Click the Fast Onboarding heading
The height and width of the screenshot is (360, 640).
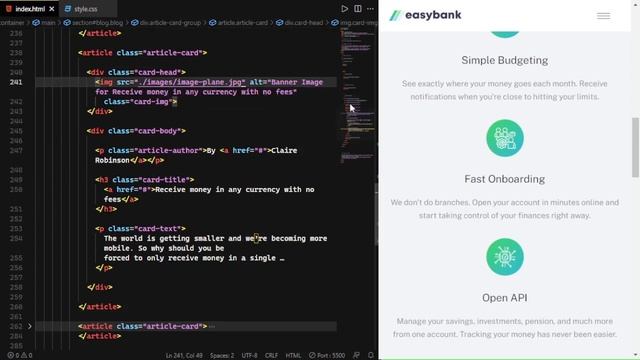(x=504, y=179)
